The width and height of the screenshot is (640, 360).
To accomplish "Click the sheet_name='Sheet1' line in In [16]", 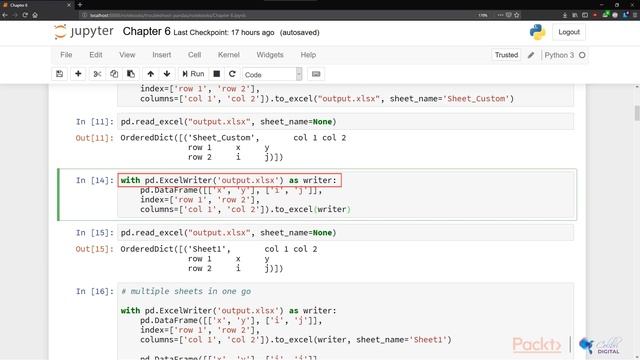I will 296,340.
